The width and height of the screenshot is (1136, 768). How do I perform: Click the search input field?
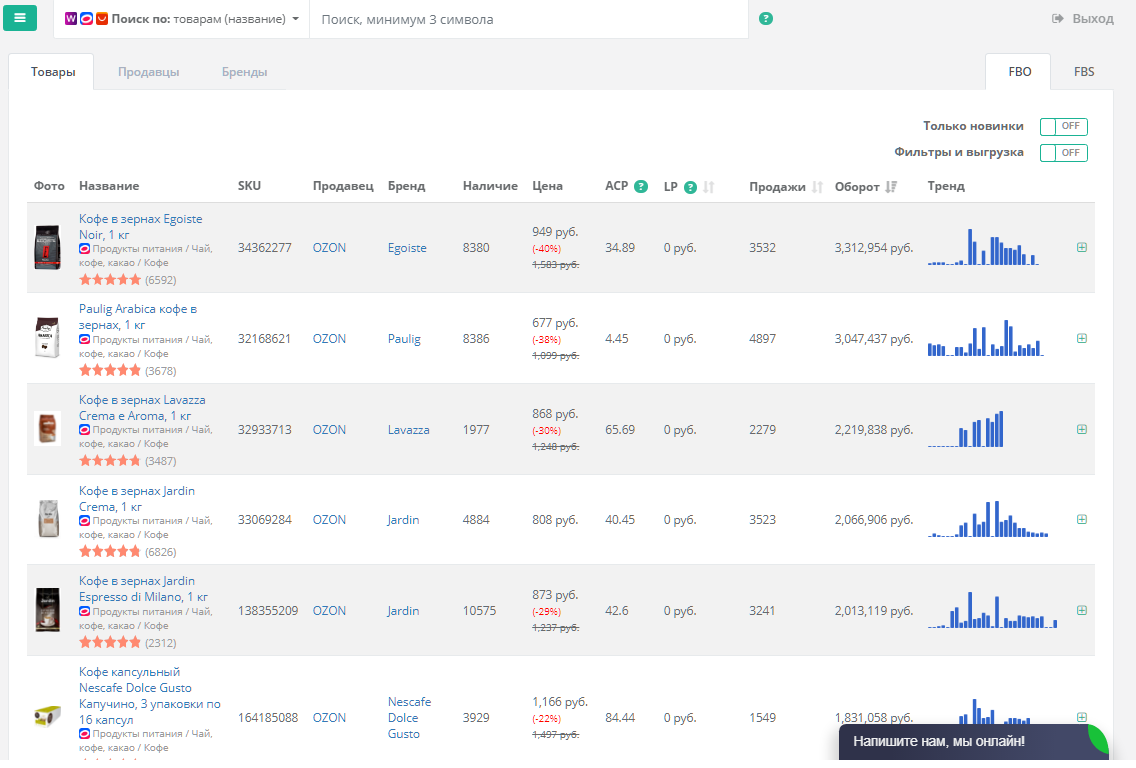[528, 19]
